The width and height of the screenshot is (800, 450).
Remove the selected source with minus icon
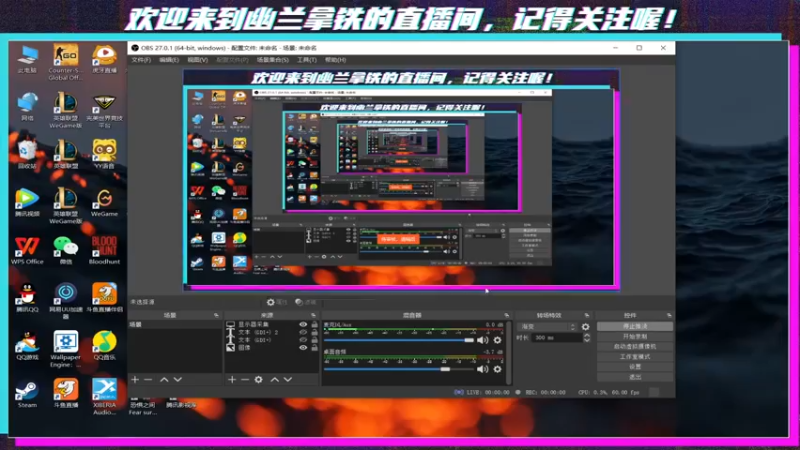245,380
